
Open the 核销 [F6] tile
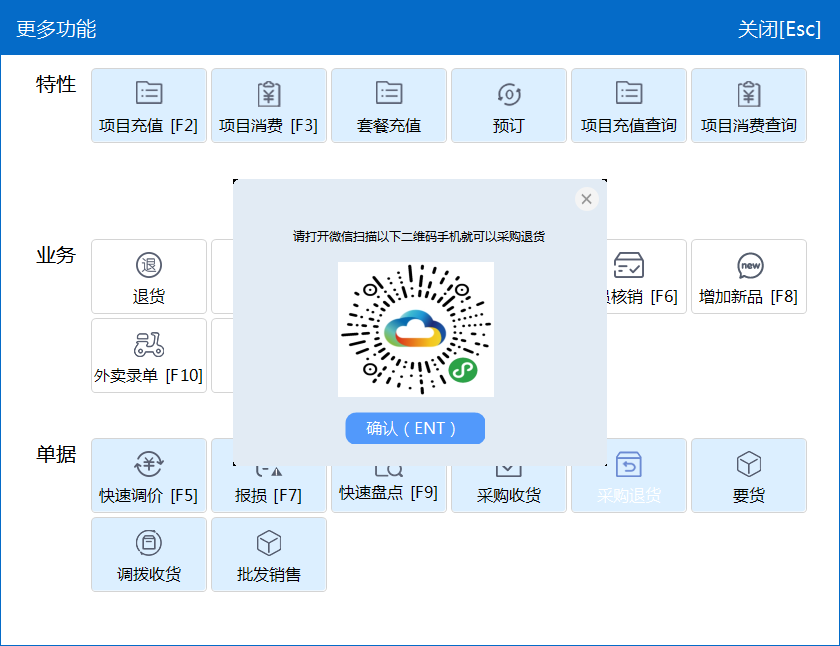[647, 276]
